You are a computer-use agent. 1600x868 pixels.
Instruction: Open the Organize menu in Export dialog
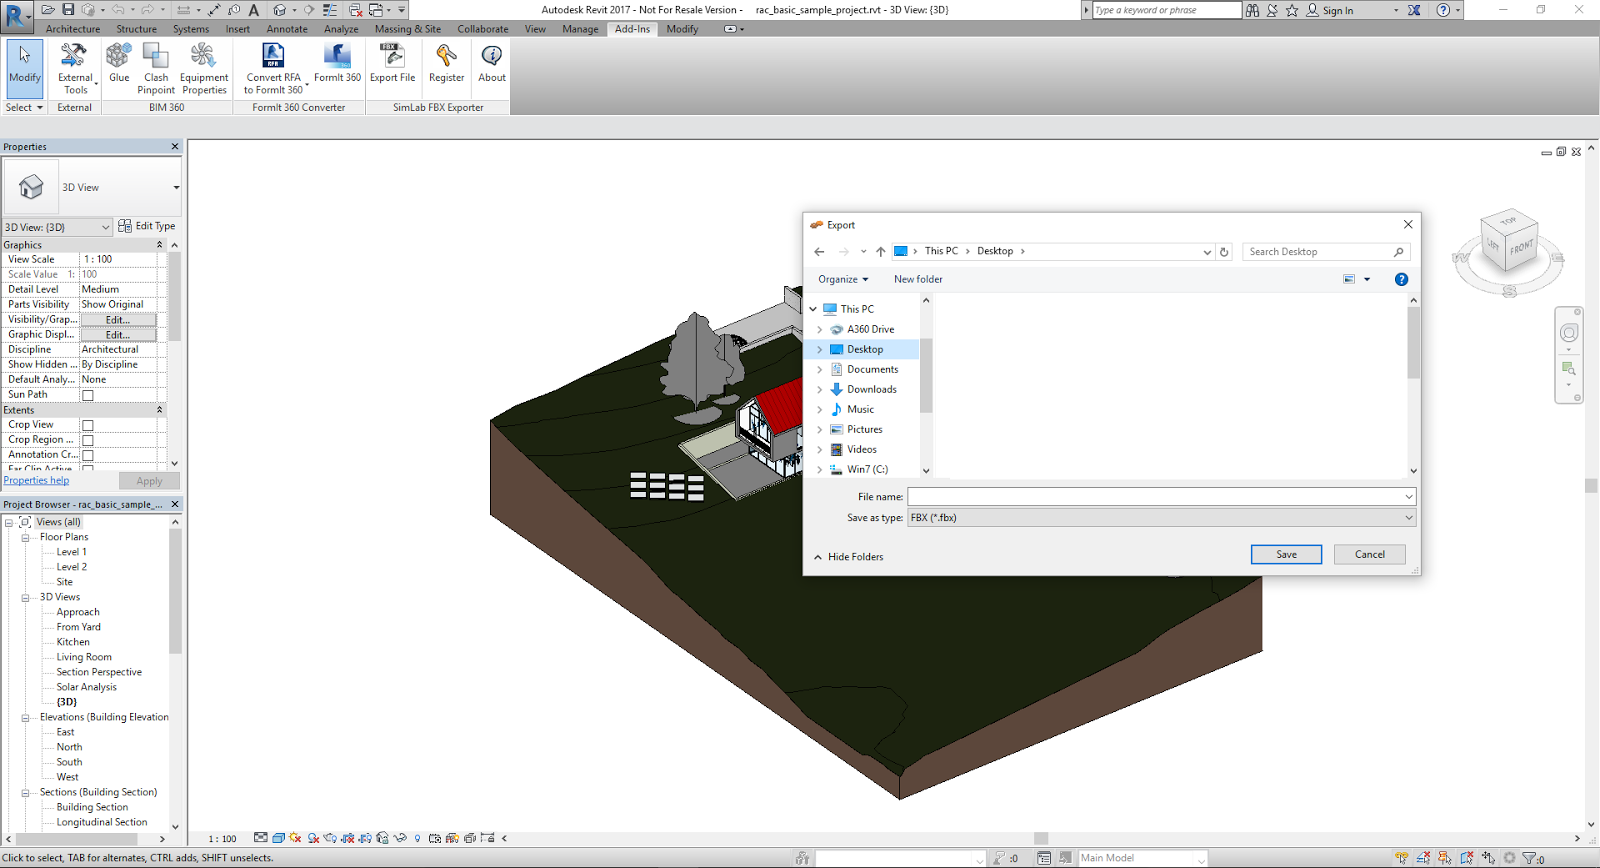(843, 280)
